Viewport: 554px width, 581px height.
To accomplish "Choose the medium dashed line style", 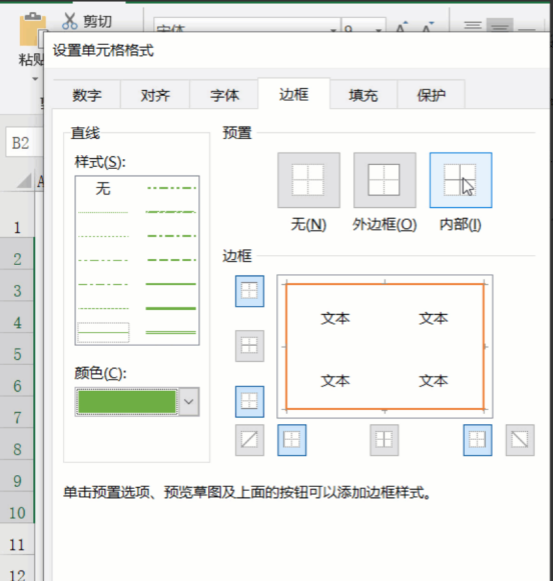I will point(171,260).
